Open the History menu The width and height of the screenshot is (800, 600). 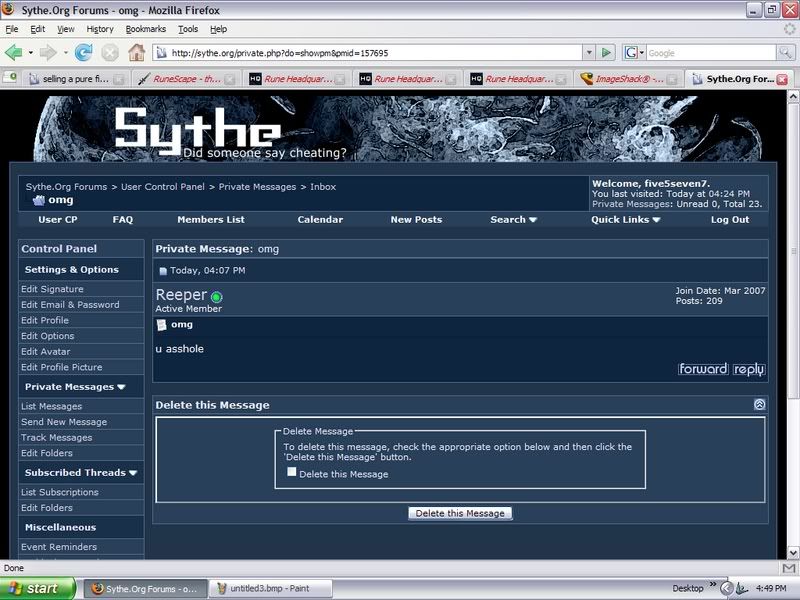[x=100, y=29]
